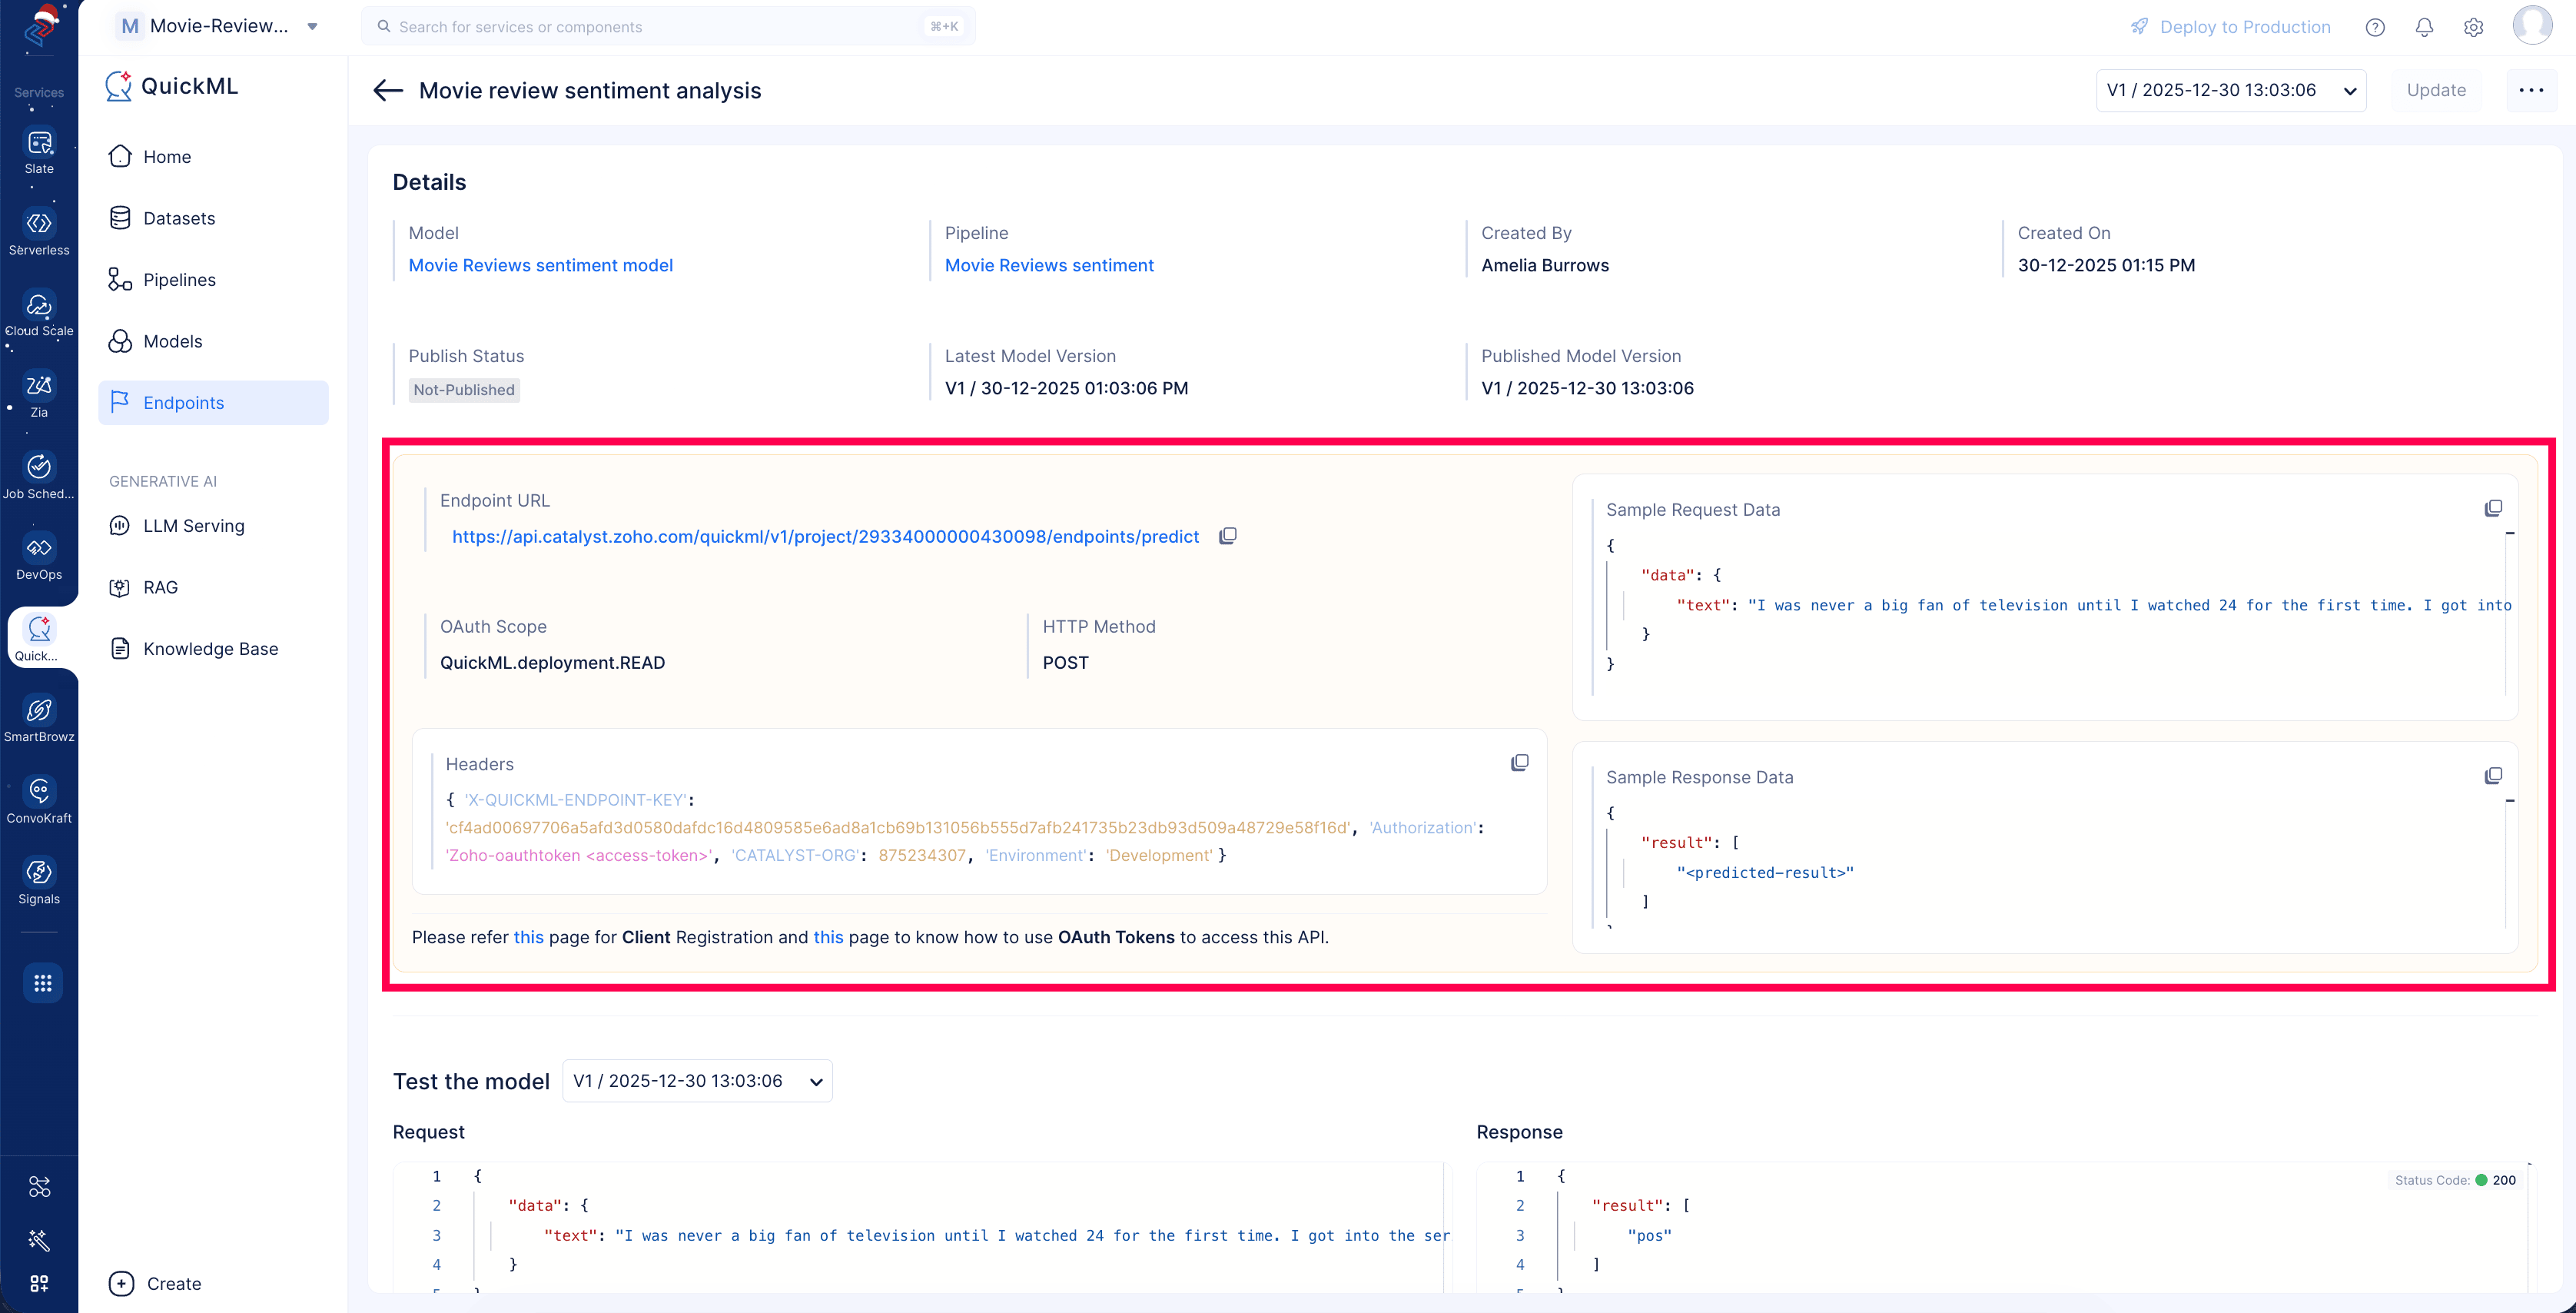Open the OAuth Tokens 'this' link
2576x1313 pixels.
click(828, 937)
